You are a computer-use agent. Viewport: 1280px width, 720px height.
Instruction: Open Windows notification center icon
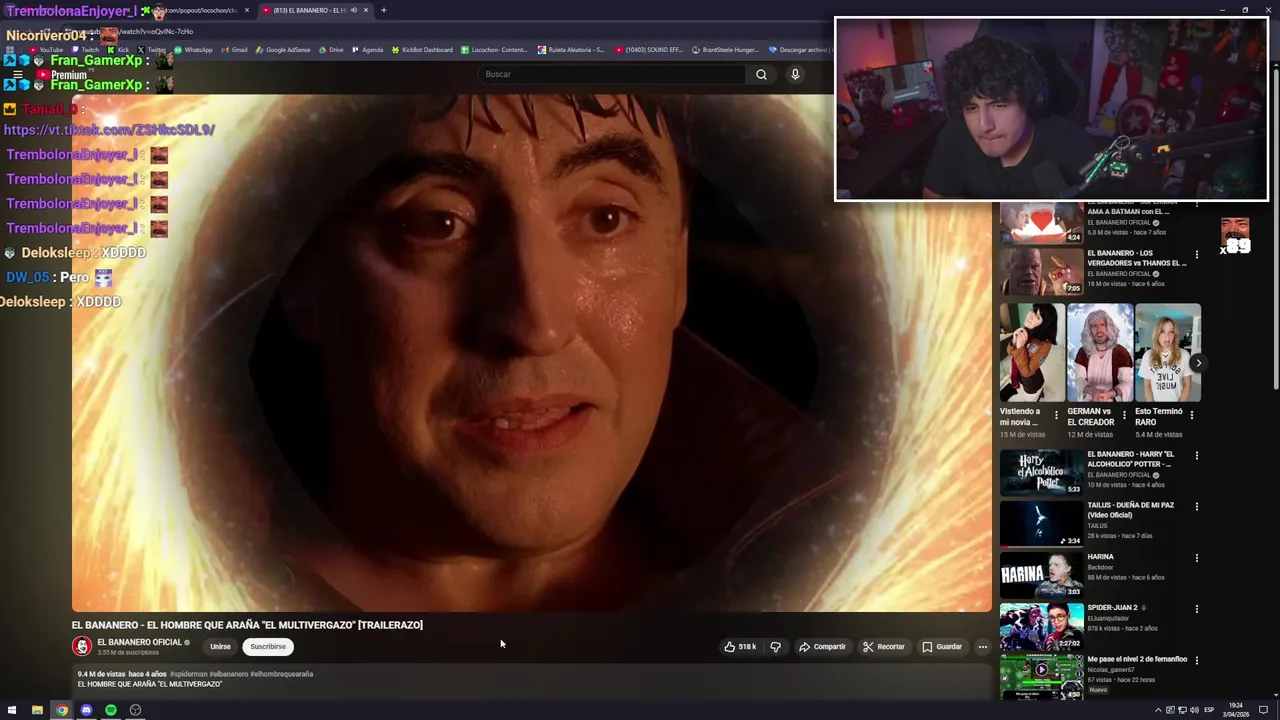[x=1263, y=710]
